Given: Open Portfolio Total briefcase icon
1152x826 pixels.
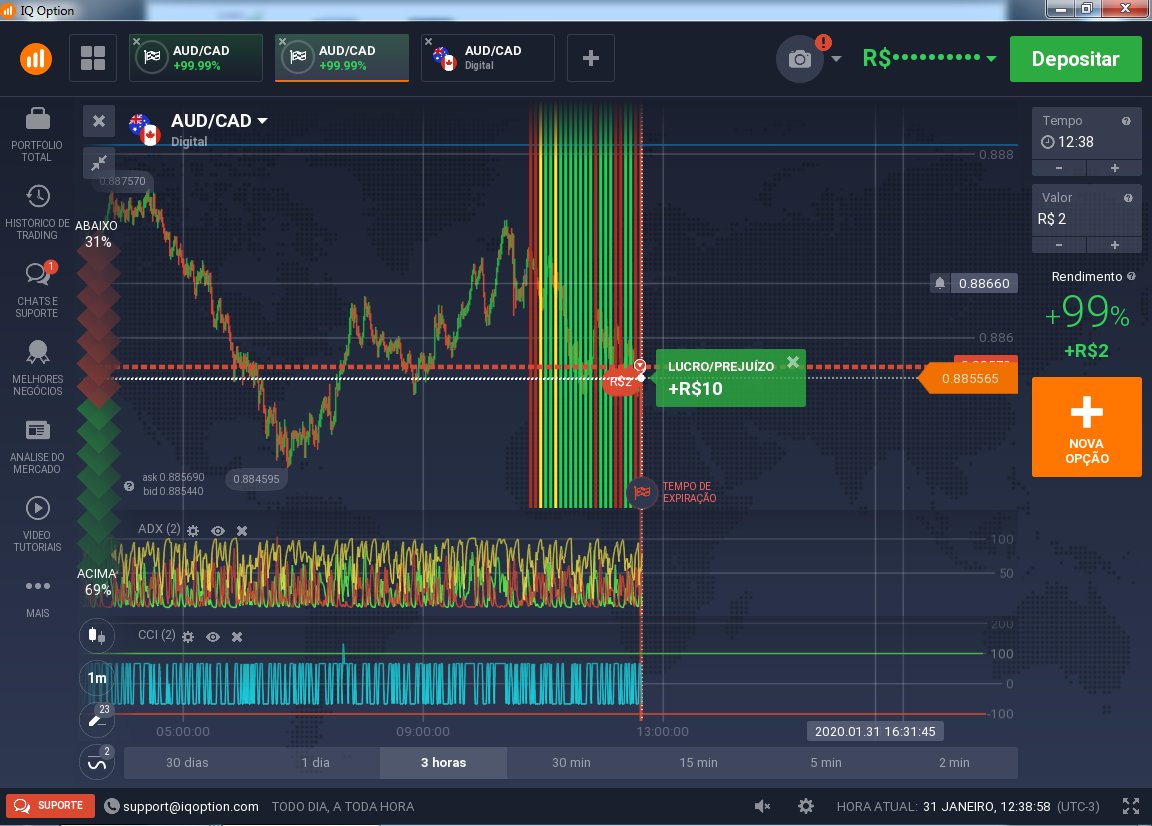Looking at the screenshot, I should 37,118.
